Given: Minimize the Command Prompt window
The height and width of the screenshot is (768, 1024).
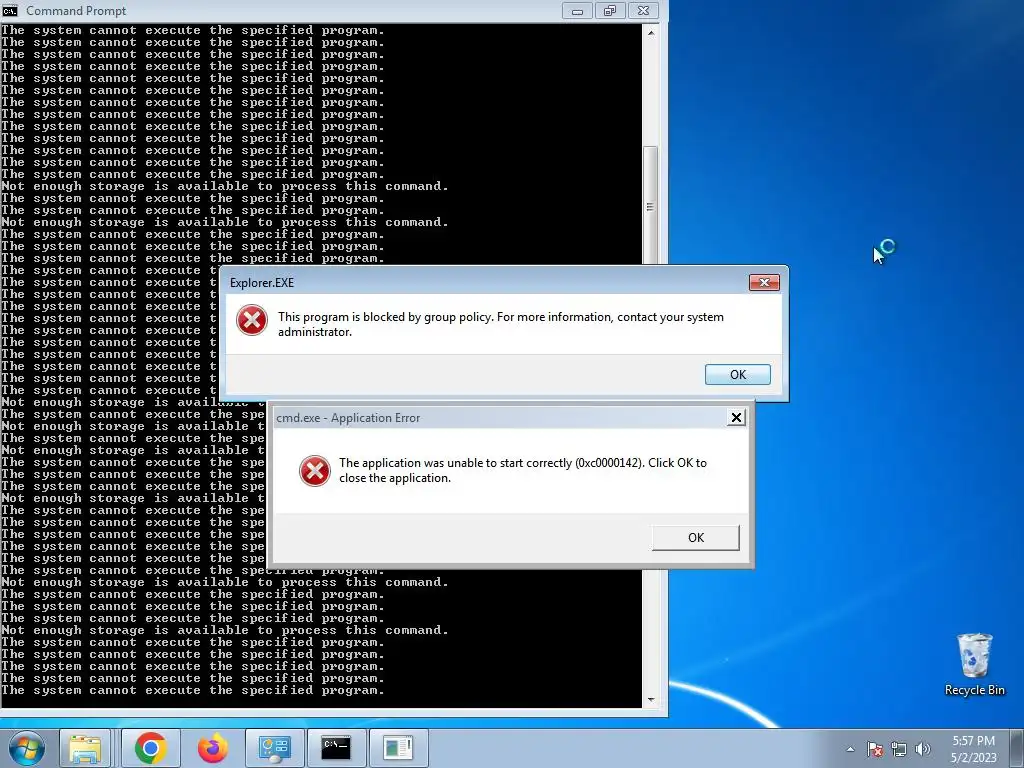Looking at the screenshot, I should [x=577, y=10].
